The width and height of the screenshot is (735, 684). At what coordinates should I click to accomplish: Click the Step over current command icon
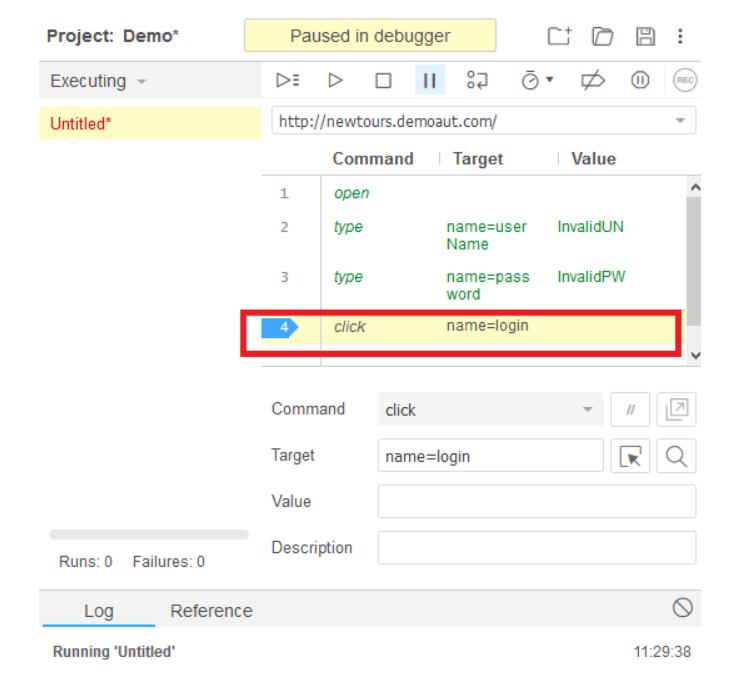coord(477,81)
